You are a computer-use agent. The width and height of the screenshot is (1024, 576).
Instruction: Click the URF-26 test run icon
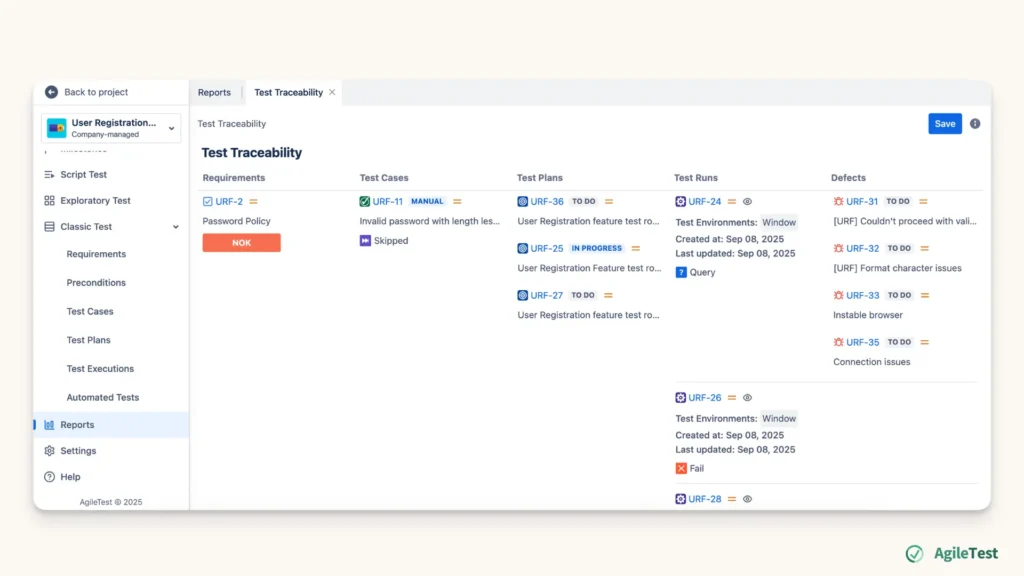point(680,398)
